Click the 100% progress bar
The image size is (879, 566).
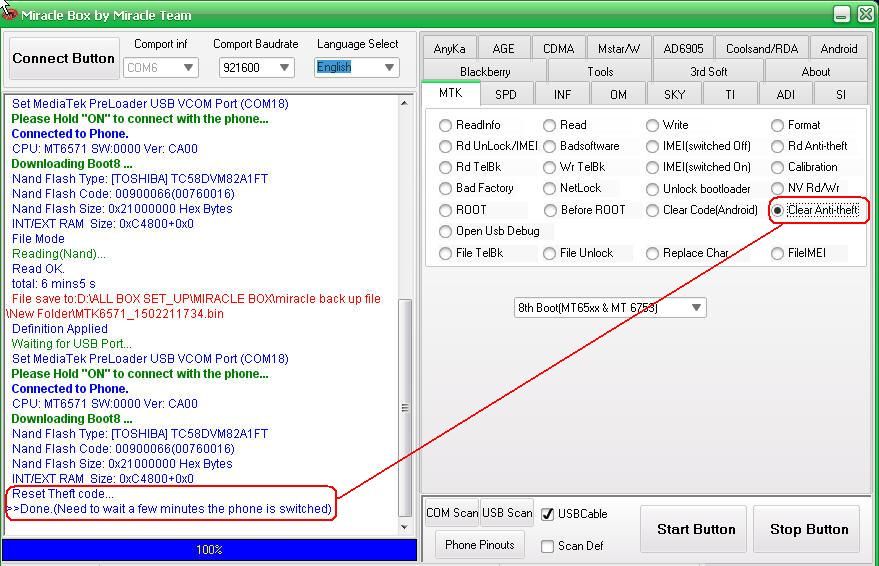[209, 550]
